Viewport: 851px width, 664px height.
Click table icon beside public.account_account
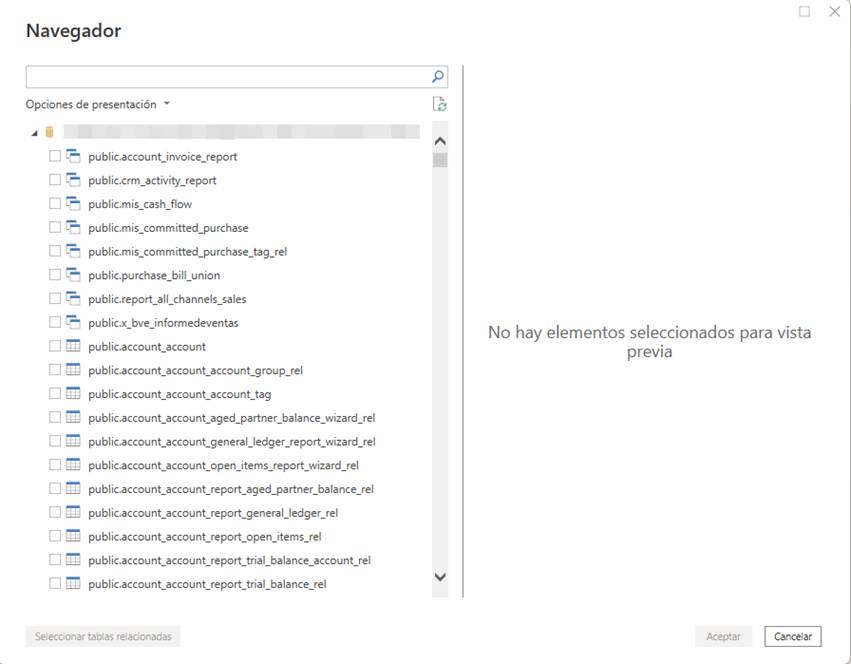(73, 346)
